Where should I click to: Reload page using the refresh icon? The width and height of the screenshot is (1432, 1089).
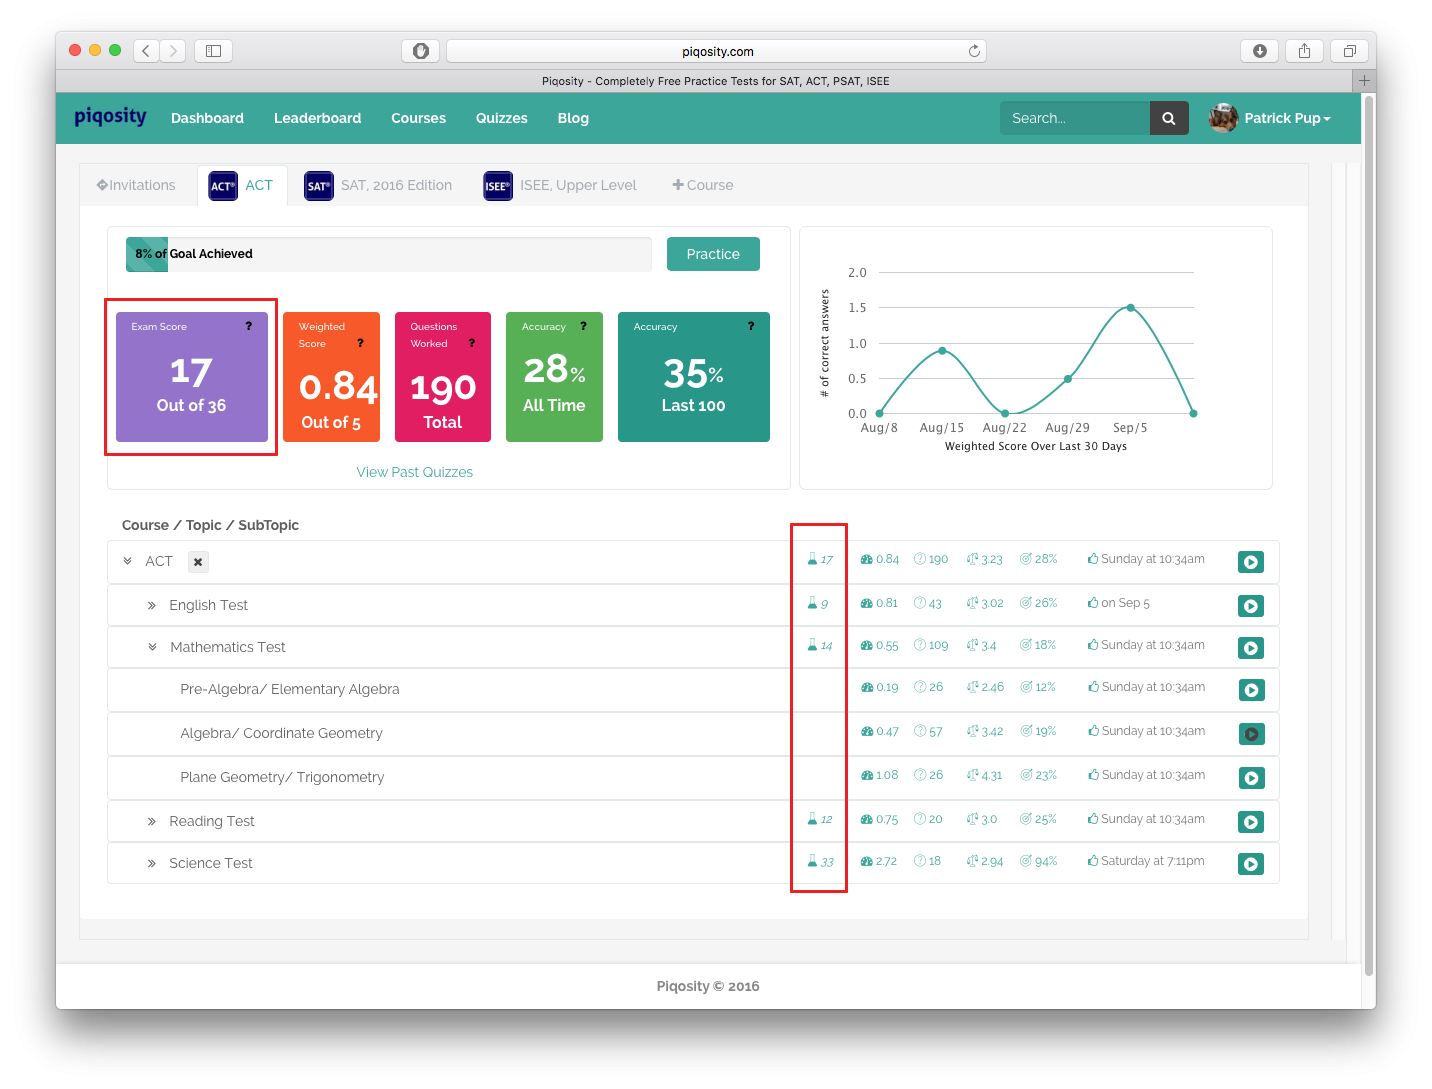pos(974,51)
